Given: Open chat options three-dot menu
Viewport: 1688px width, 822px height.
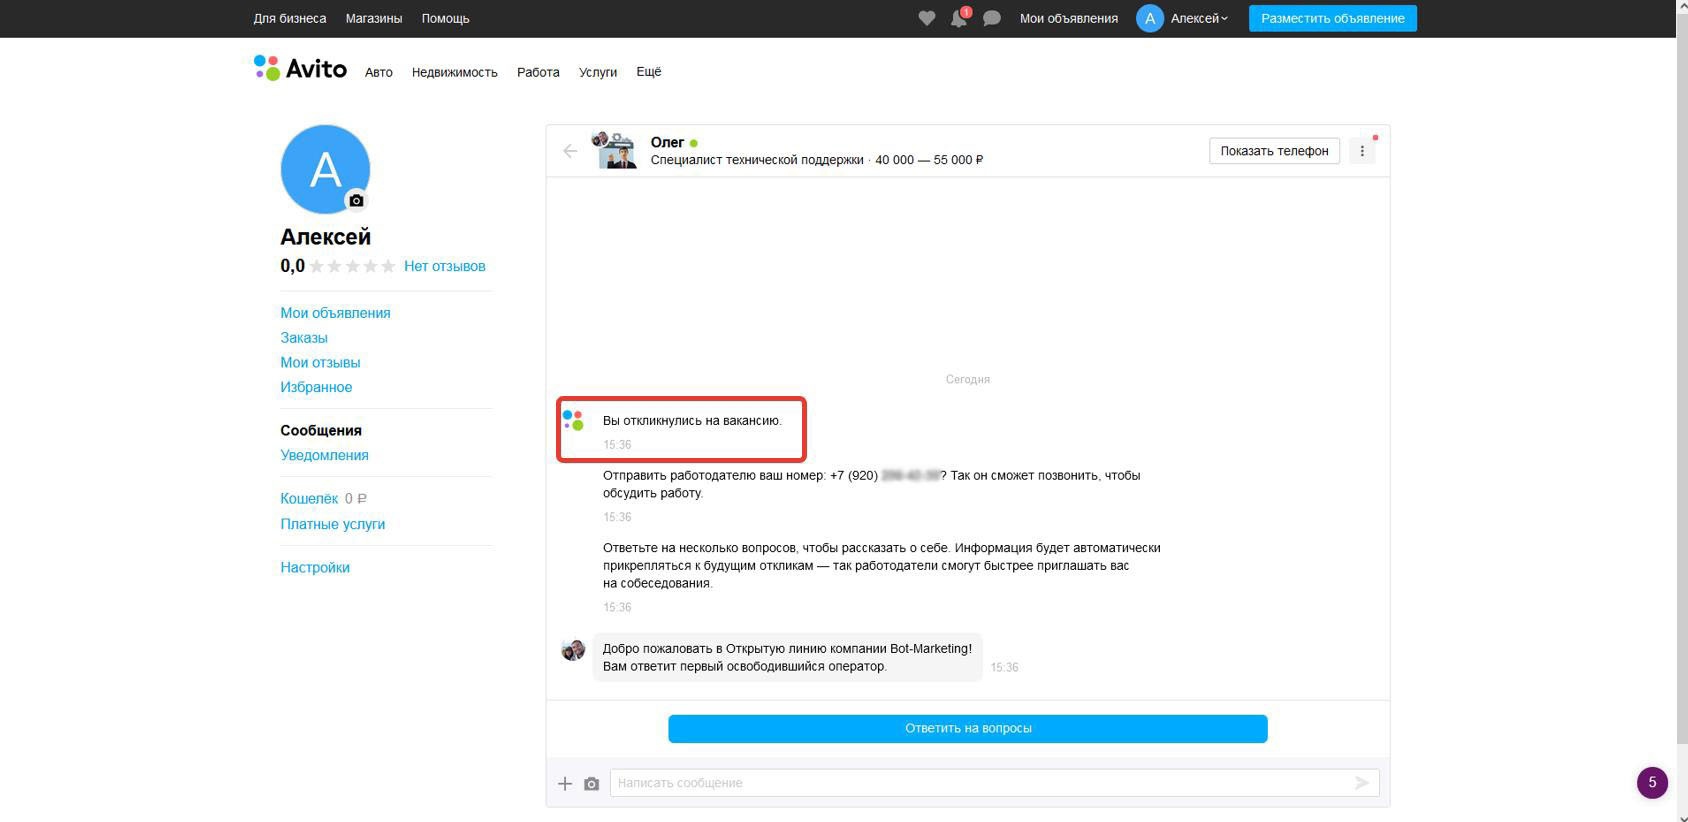Looking at the screenshot, I should click(1361, 151).
